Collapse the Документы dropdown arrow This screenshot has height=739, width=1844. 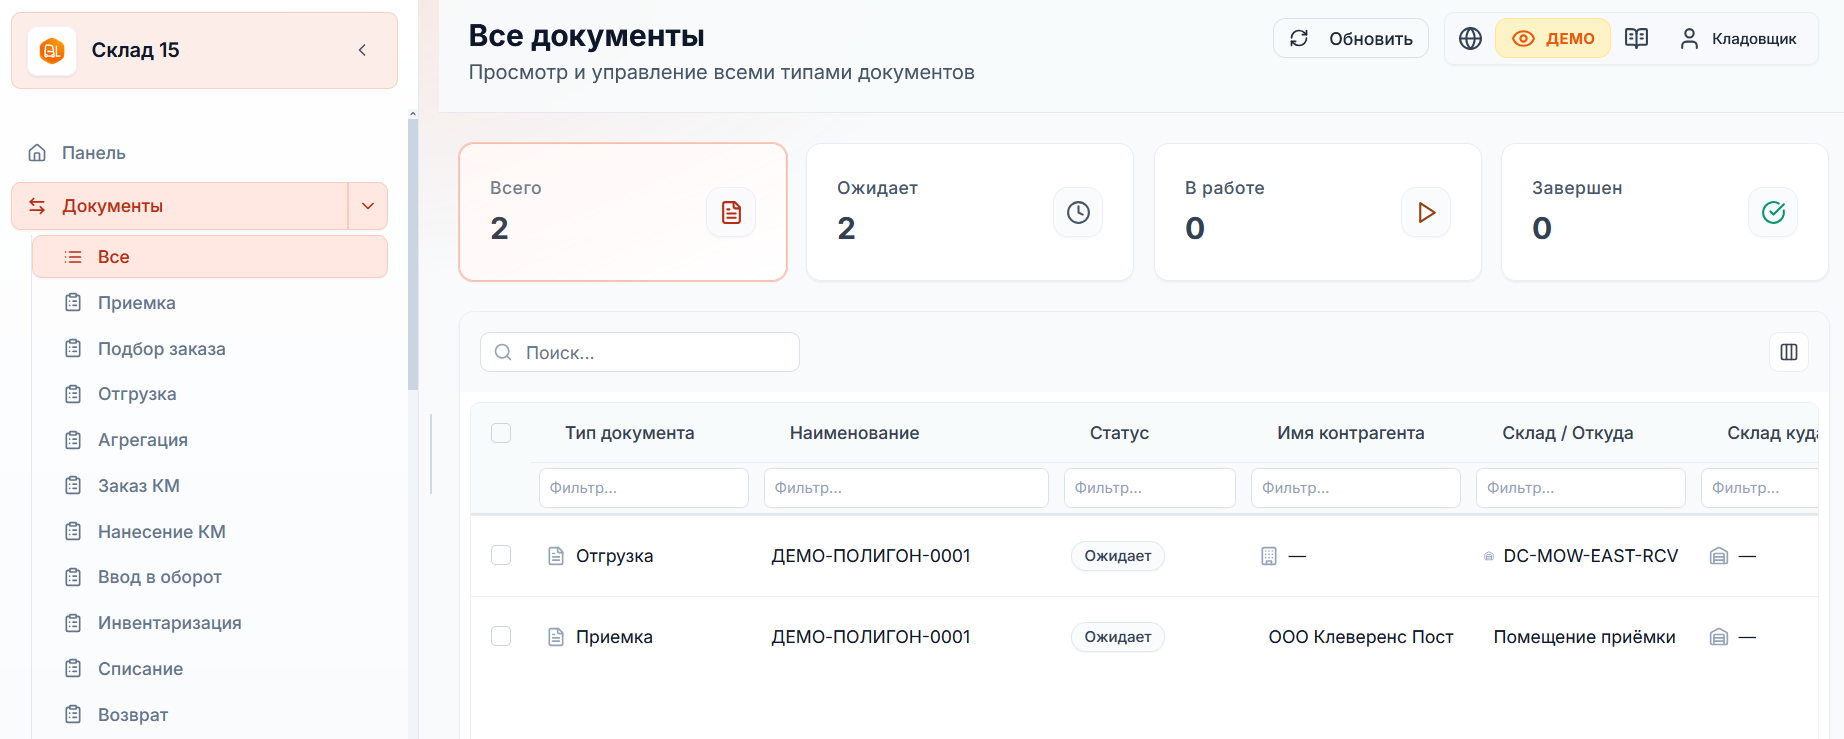click(x=368, y=206)
